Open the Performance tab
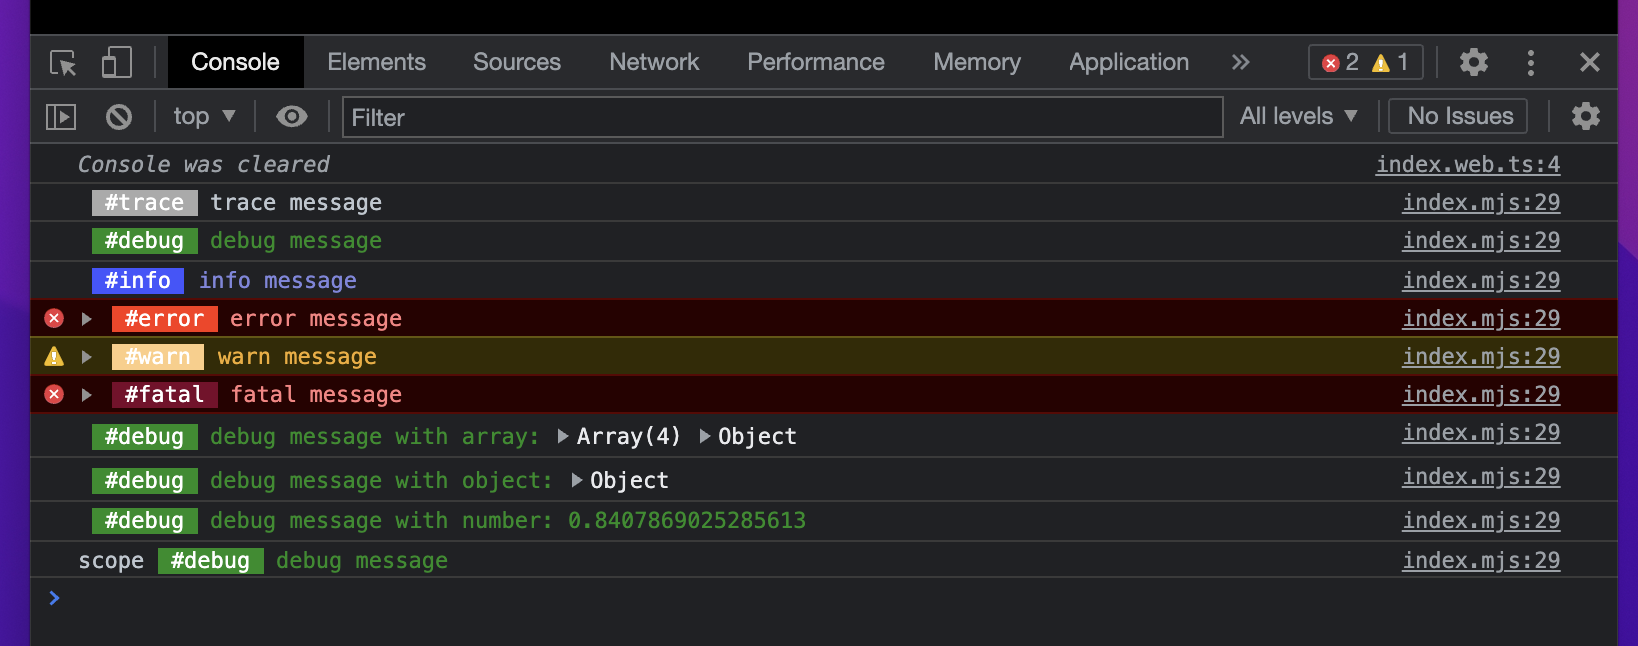This screenshot has width=1638, height=646. (x=815, y=62)
